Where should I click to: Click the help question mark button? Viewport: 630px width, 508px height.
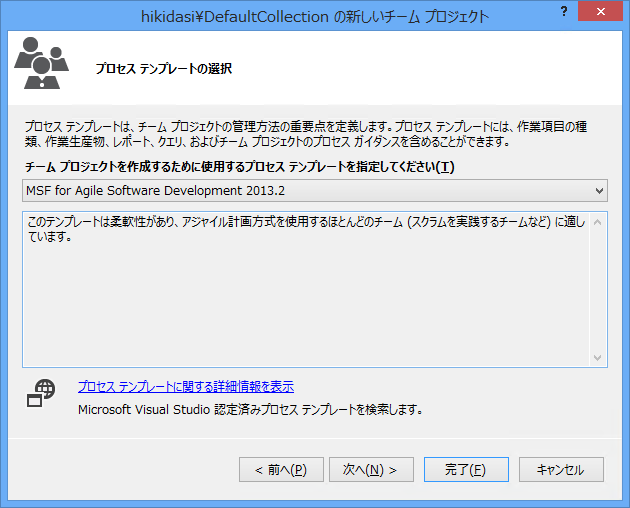pos(564,11)
